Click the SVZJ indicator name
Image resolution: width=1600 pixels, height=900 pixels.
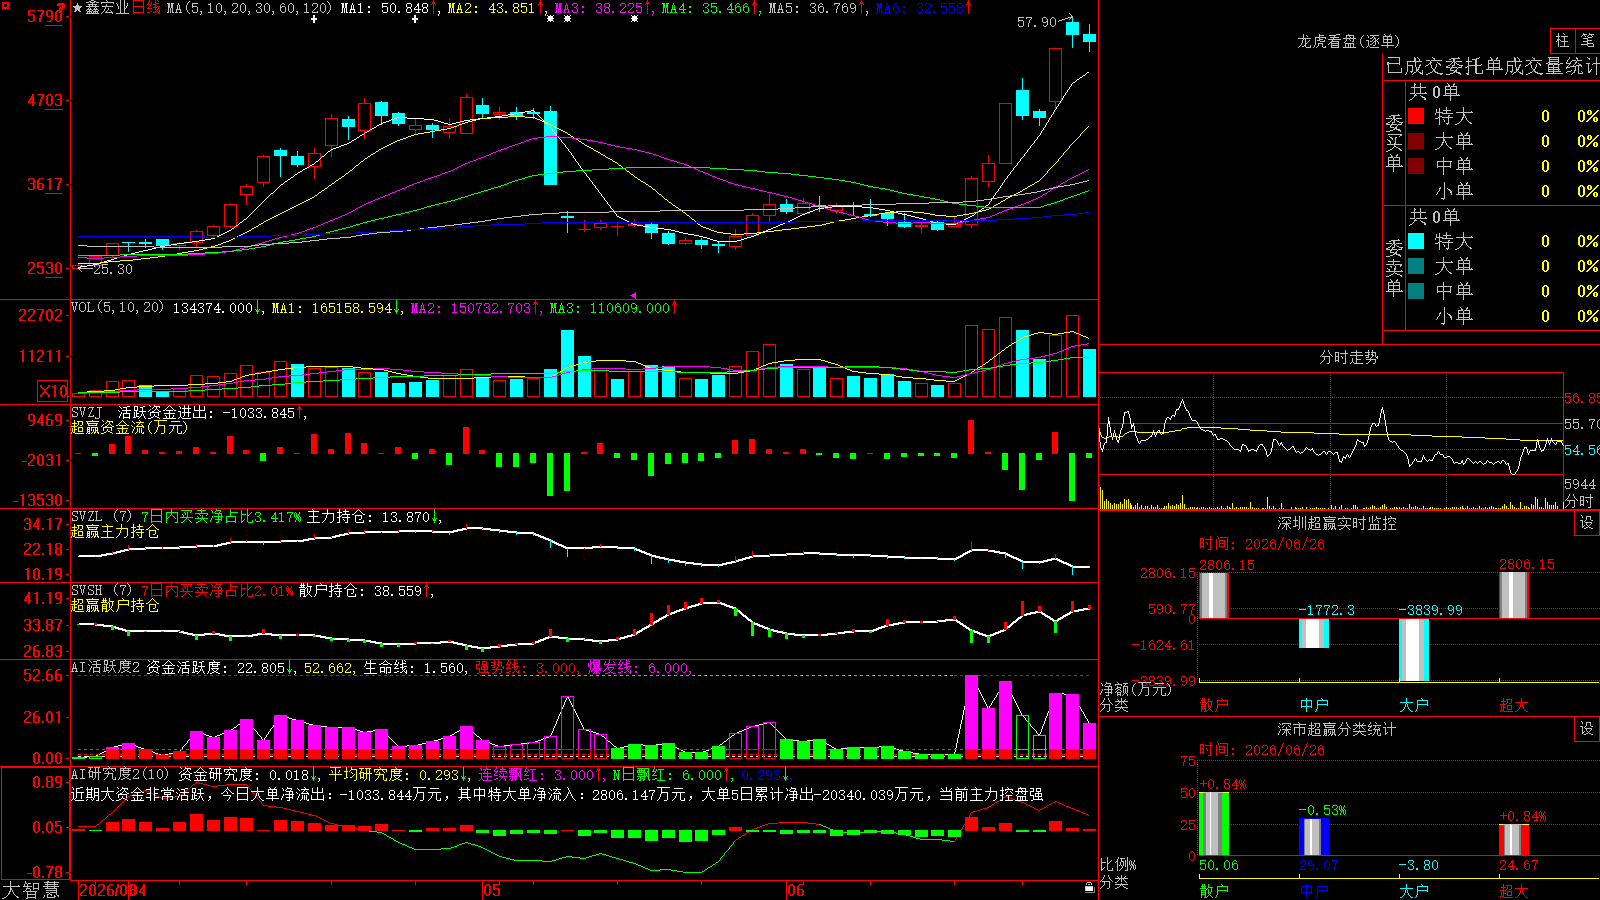(87, 412)
